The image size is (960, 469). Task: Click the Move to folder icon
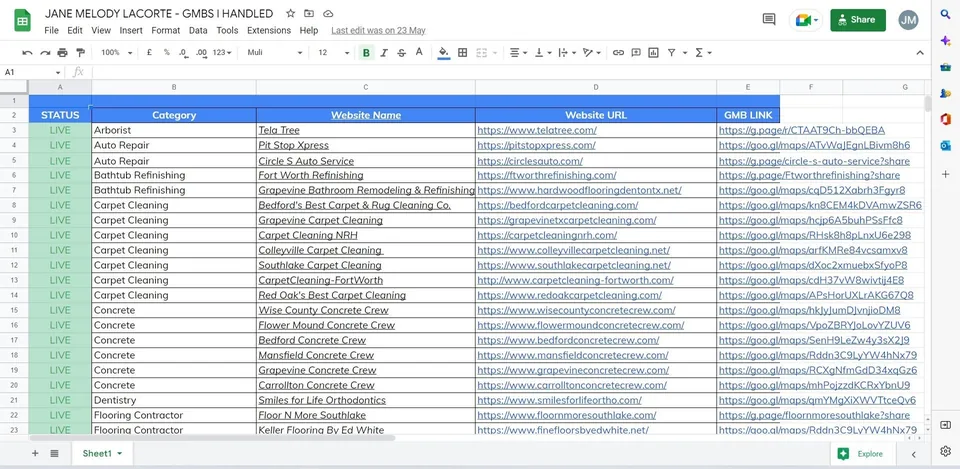(x=309, y=13)
